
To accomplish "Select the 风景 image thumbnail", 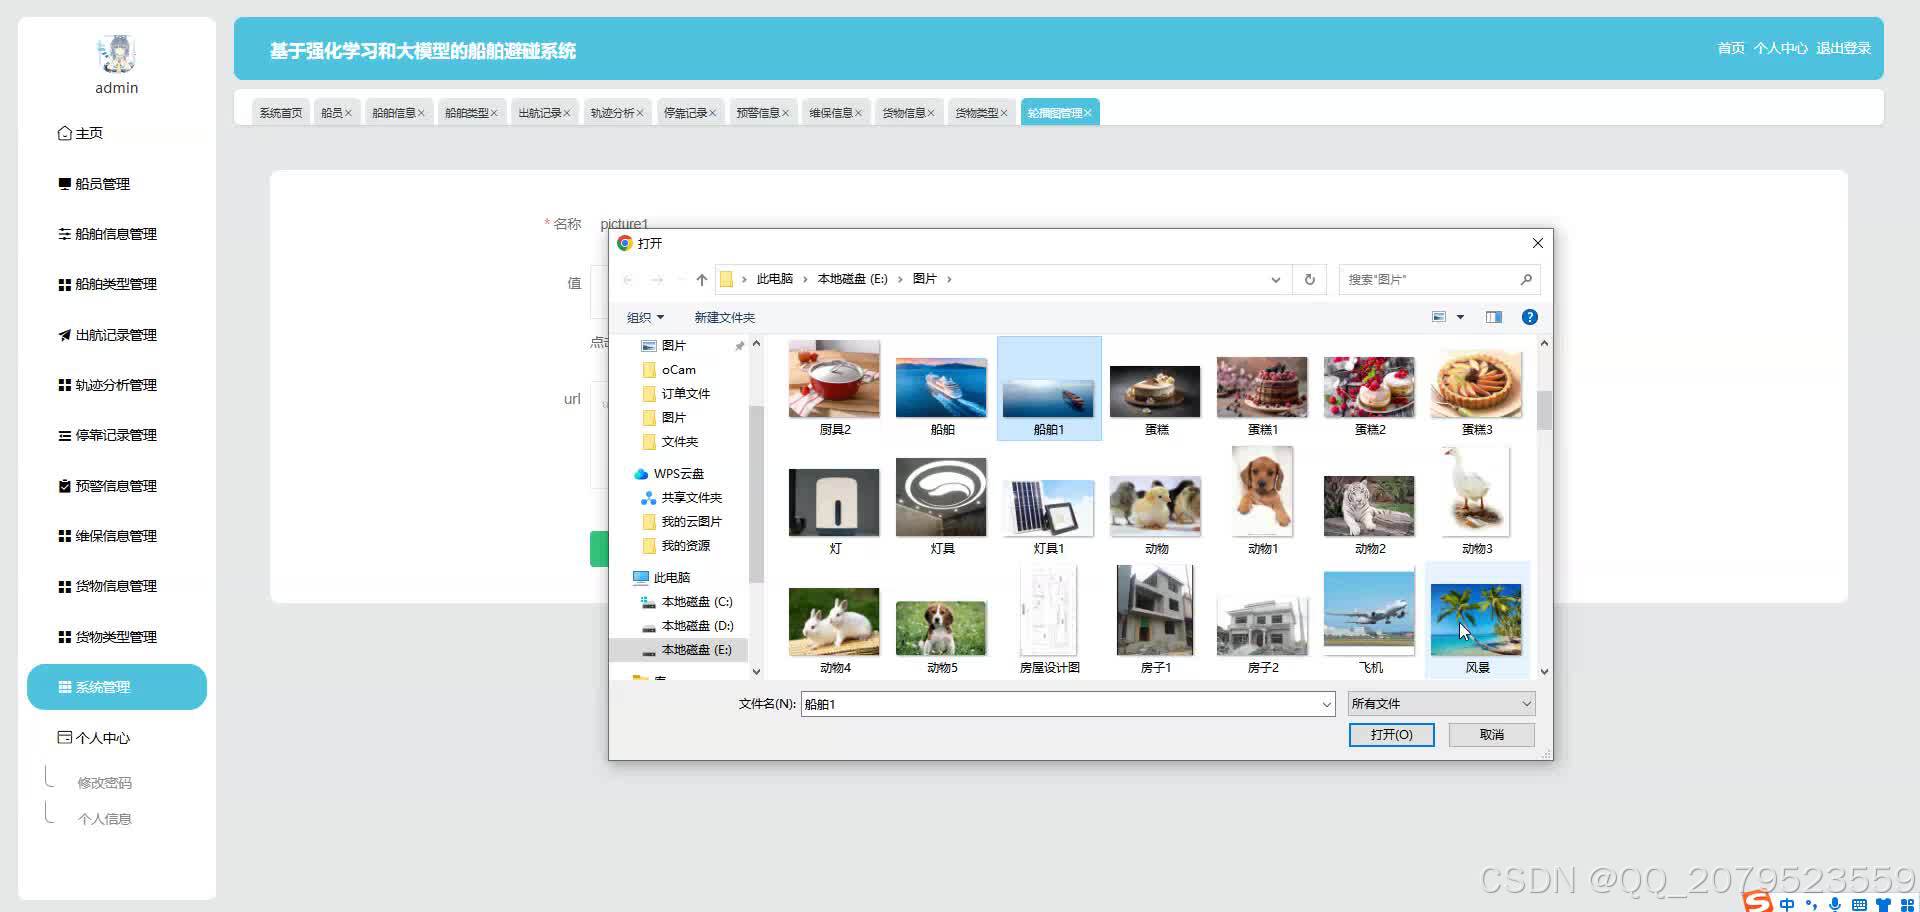I will (x=1477, y=621).
